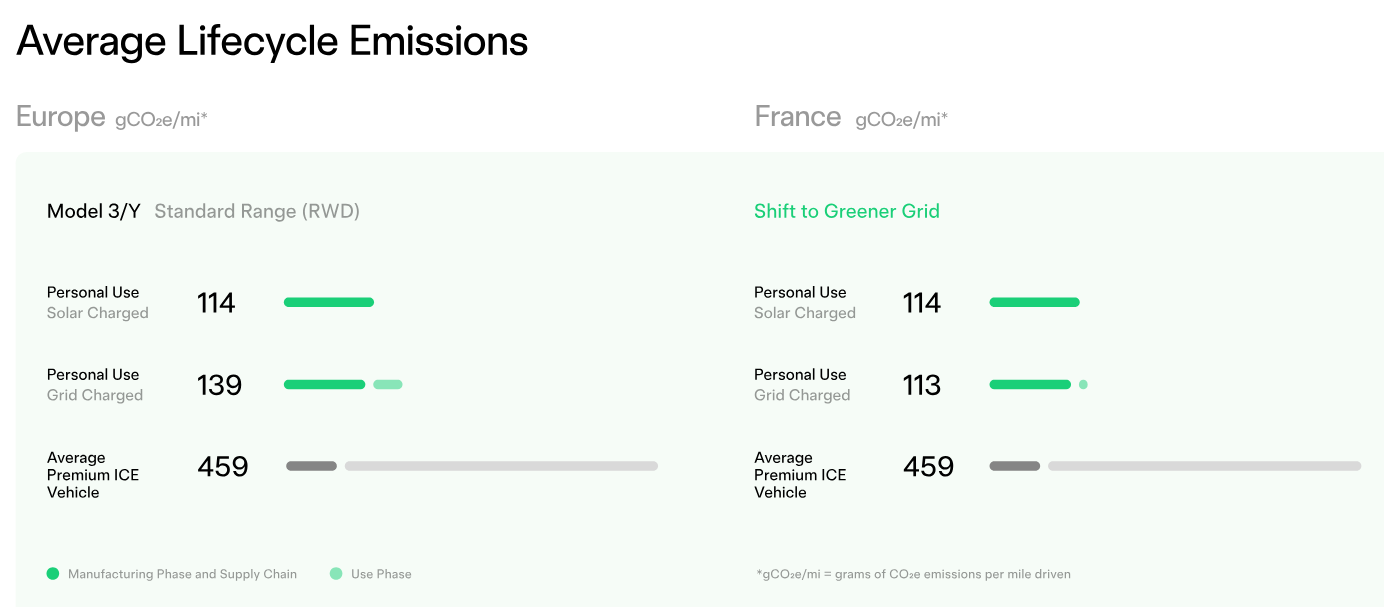The height and width of the screenshot is (607, 1384).
Task: Click the Manufacturing Phase legend green dot
Action: coord(53,574)
